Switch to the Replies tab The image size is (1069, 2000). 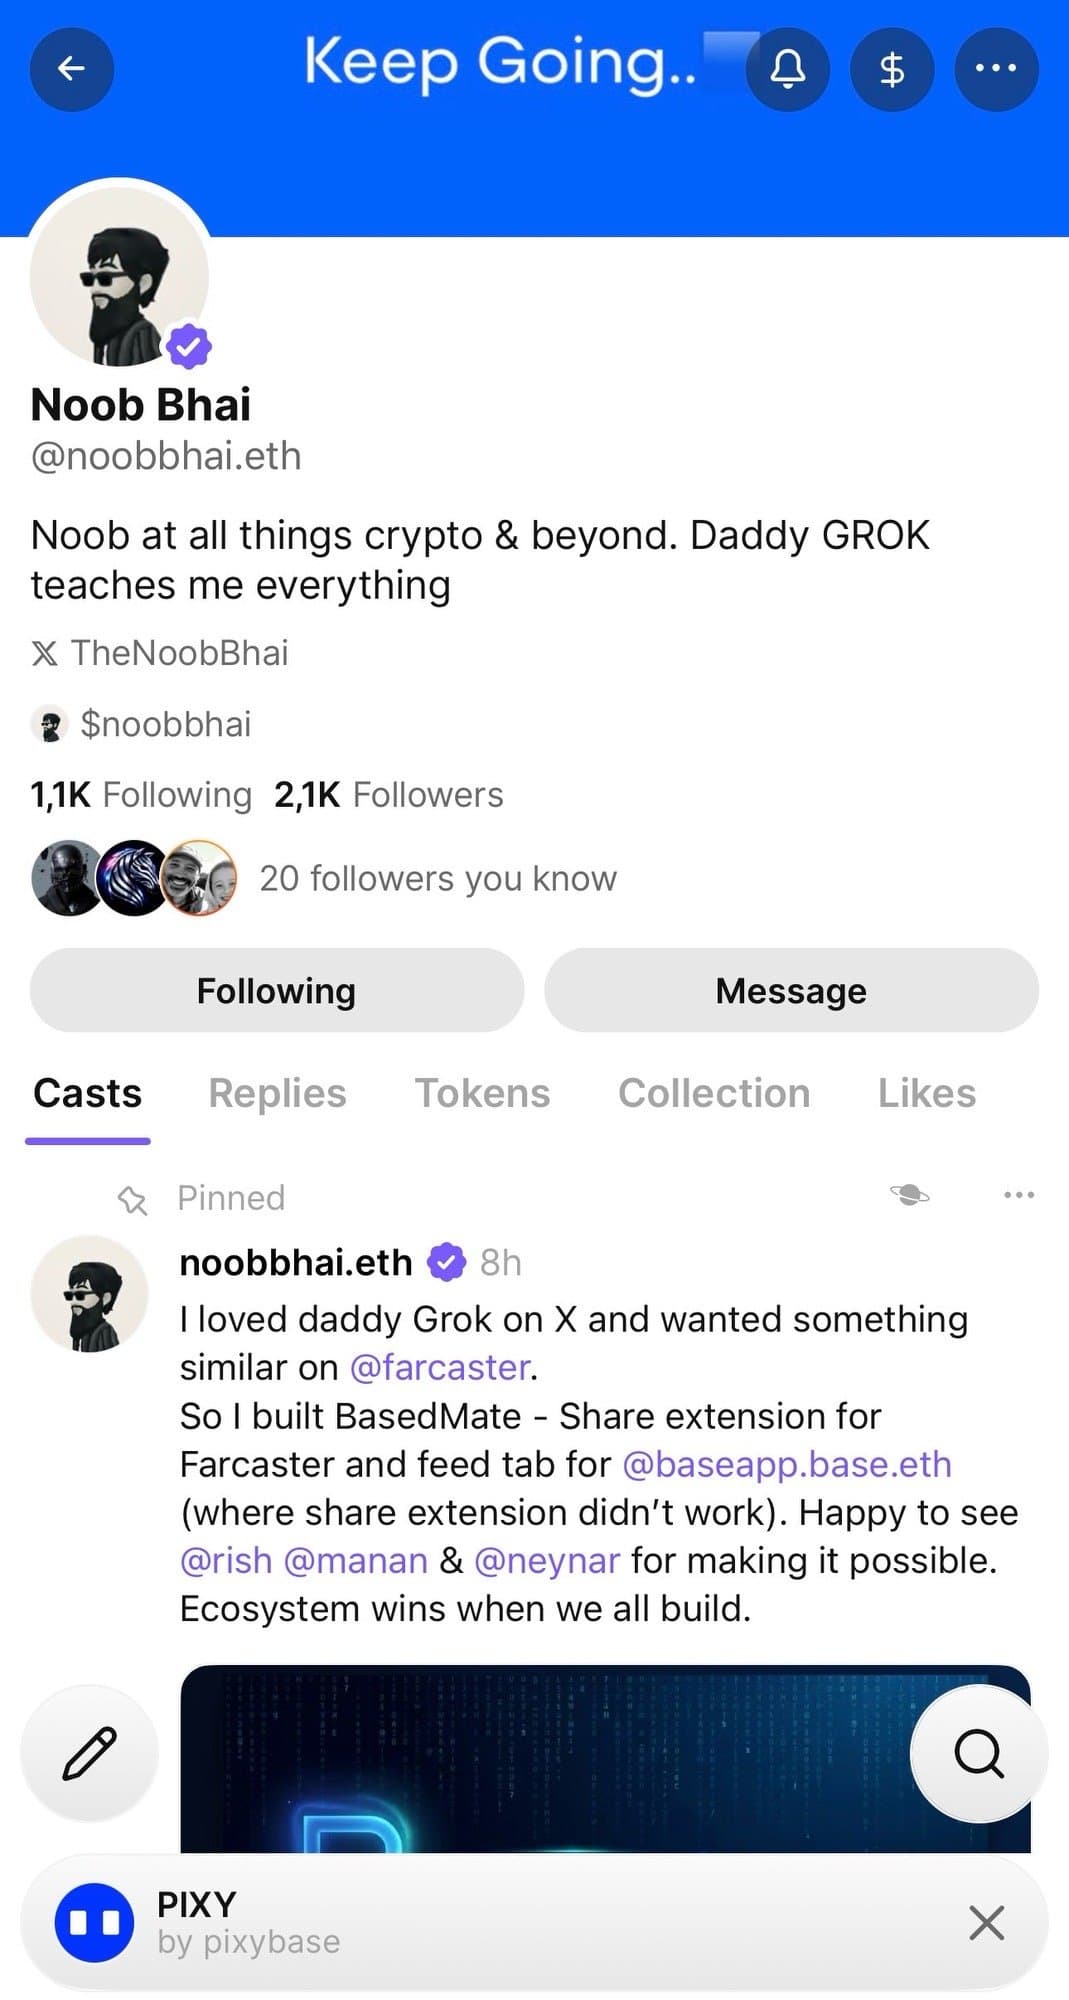click(x=277, y=1093)
